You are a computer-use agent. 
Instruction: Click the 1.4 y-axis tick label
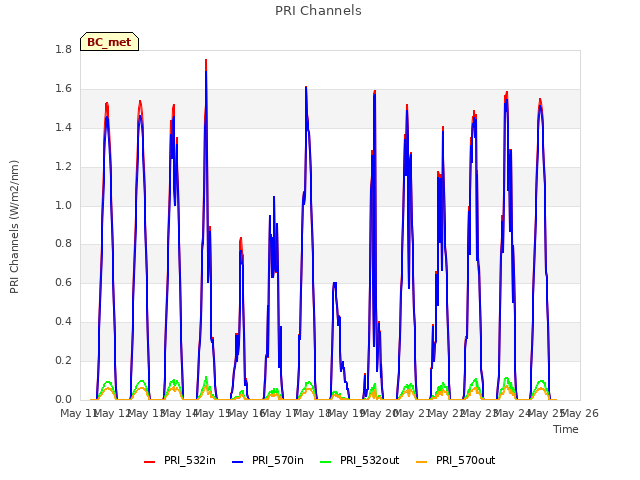pyautogui.click(x=63, y=127)
